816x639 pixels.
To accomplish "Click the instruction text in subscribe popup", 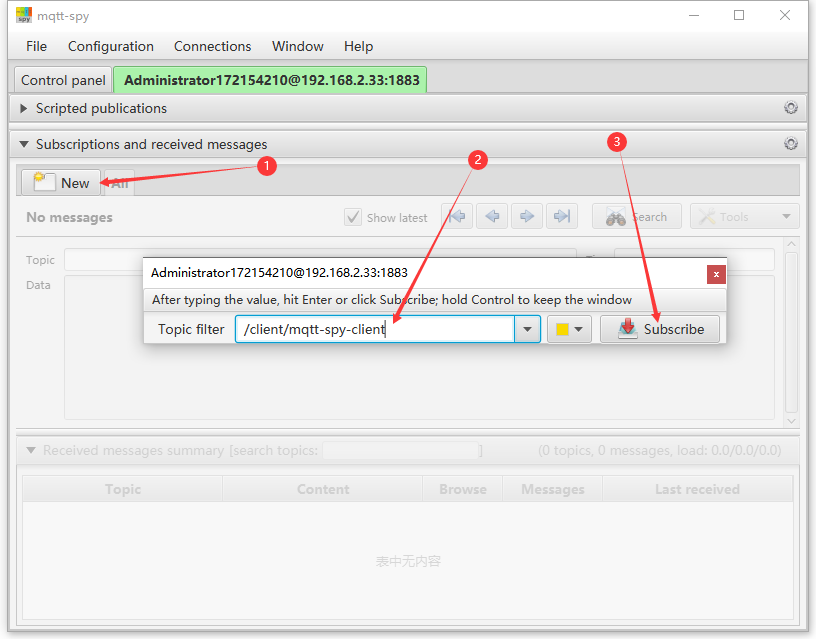I will click(x=391, y=300).
